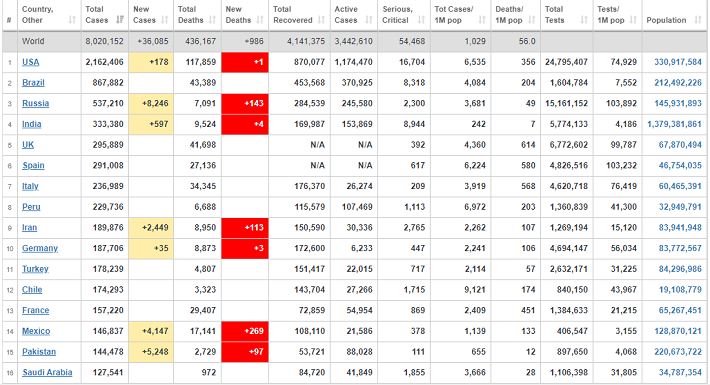This screenshot has height=385, width=710.
Task: Open the Brazil country link
Action: (x=34, y=83)
